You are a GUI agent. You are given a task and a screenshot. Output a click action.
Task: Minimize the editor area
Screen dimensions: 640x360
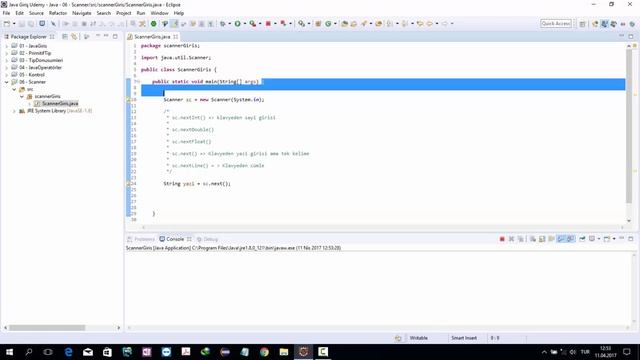click(x=622, y=36)
